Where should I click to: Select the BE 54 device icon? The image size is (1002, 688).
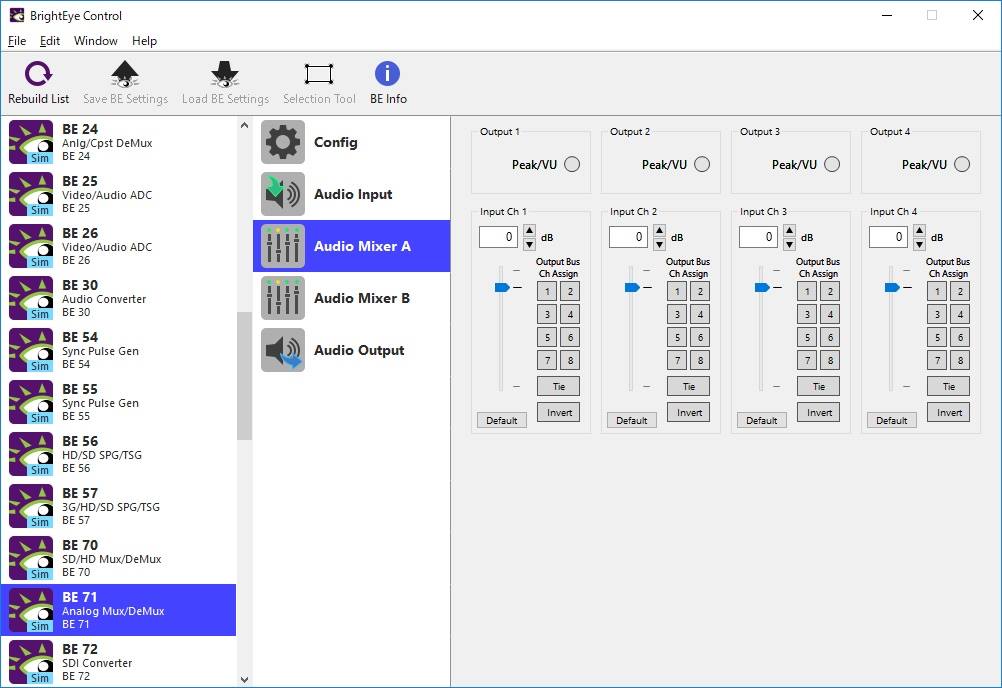[x=31, y=350]
